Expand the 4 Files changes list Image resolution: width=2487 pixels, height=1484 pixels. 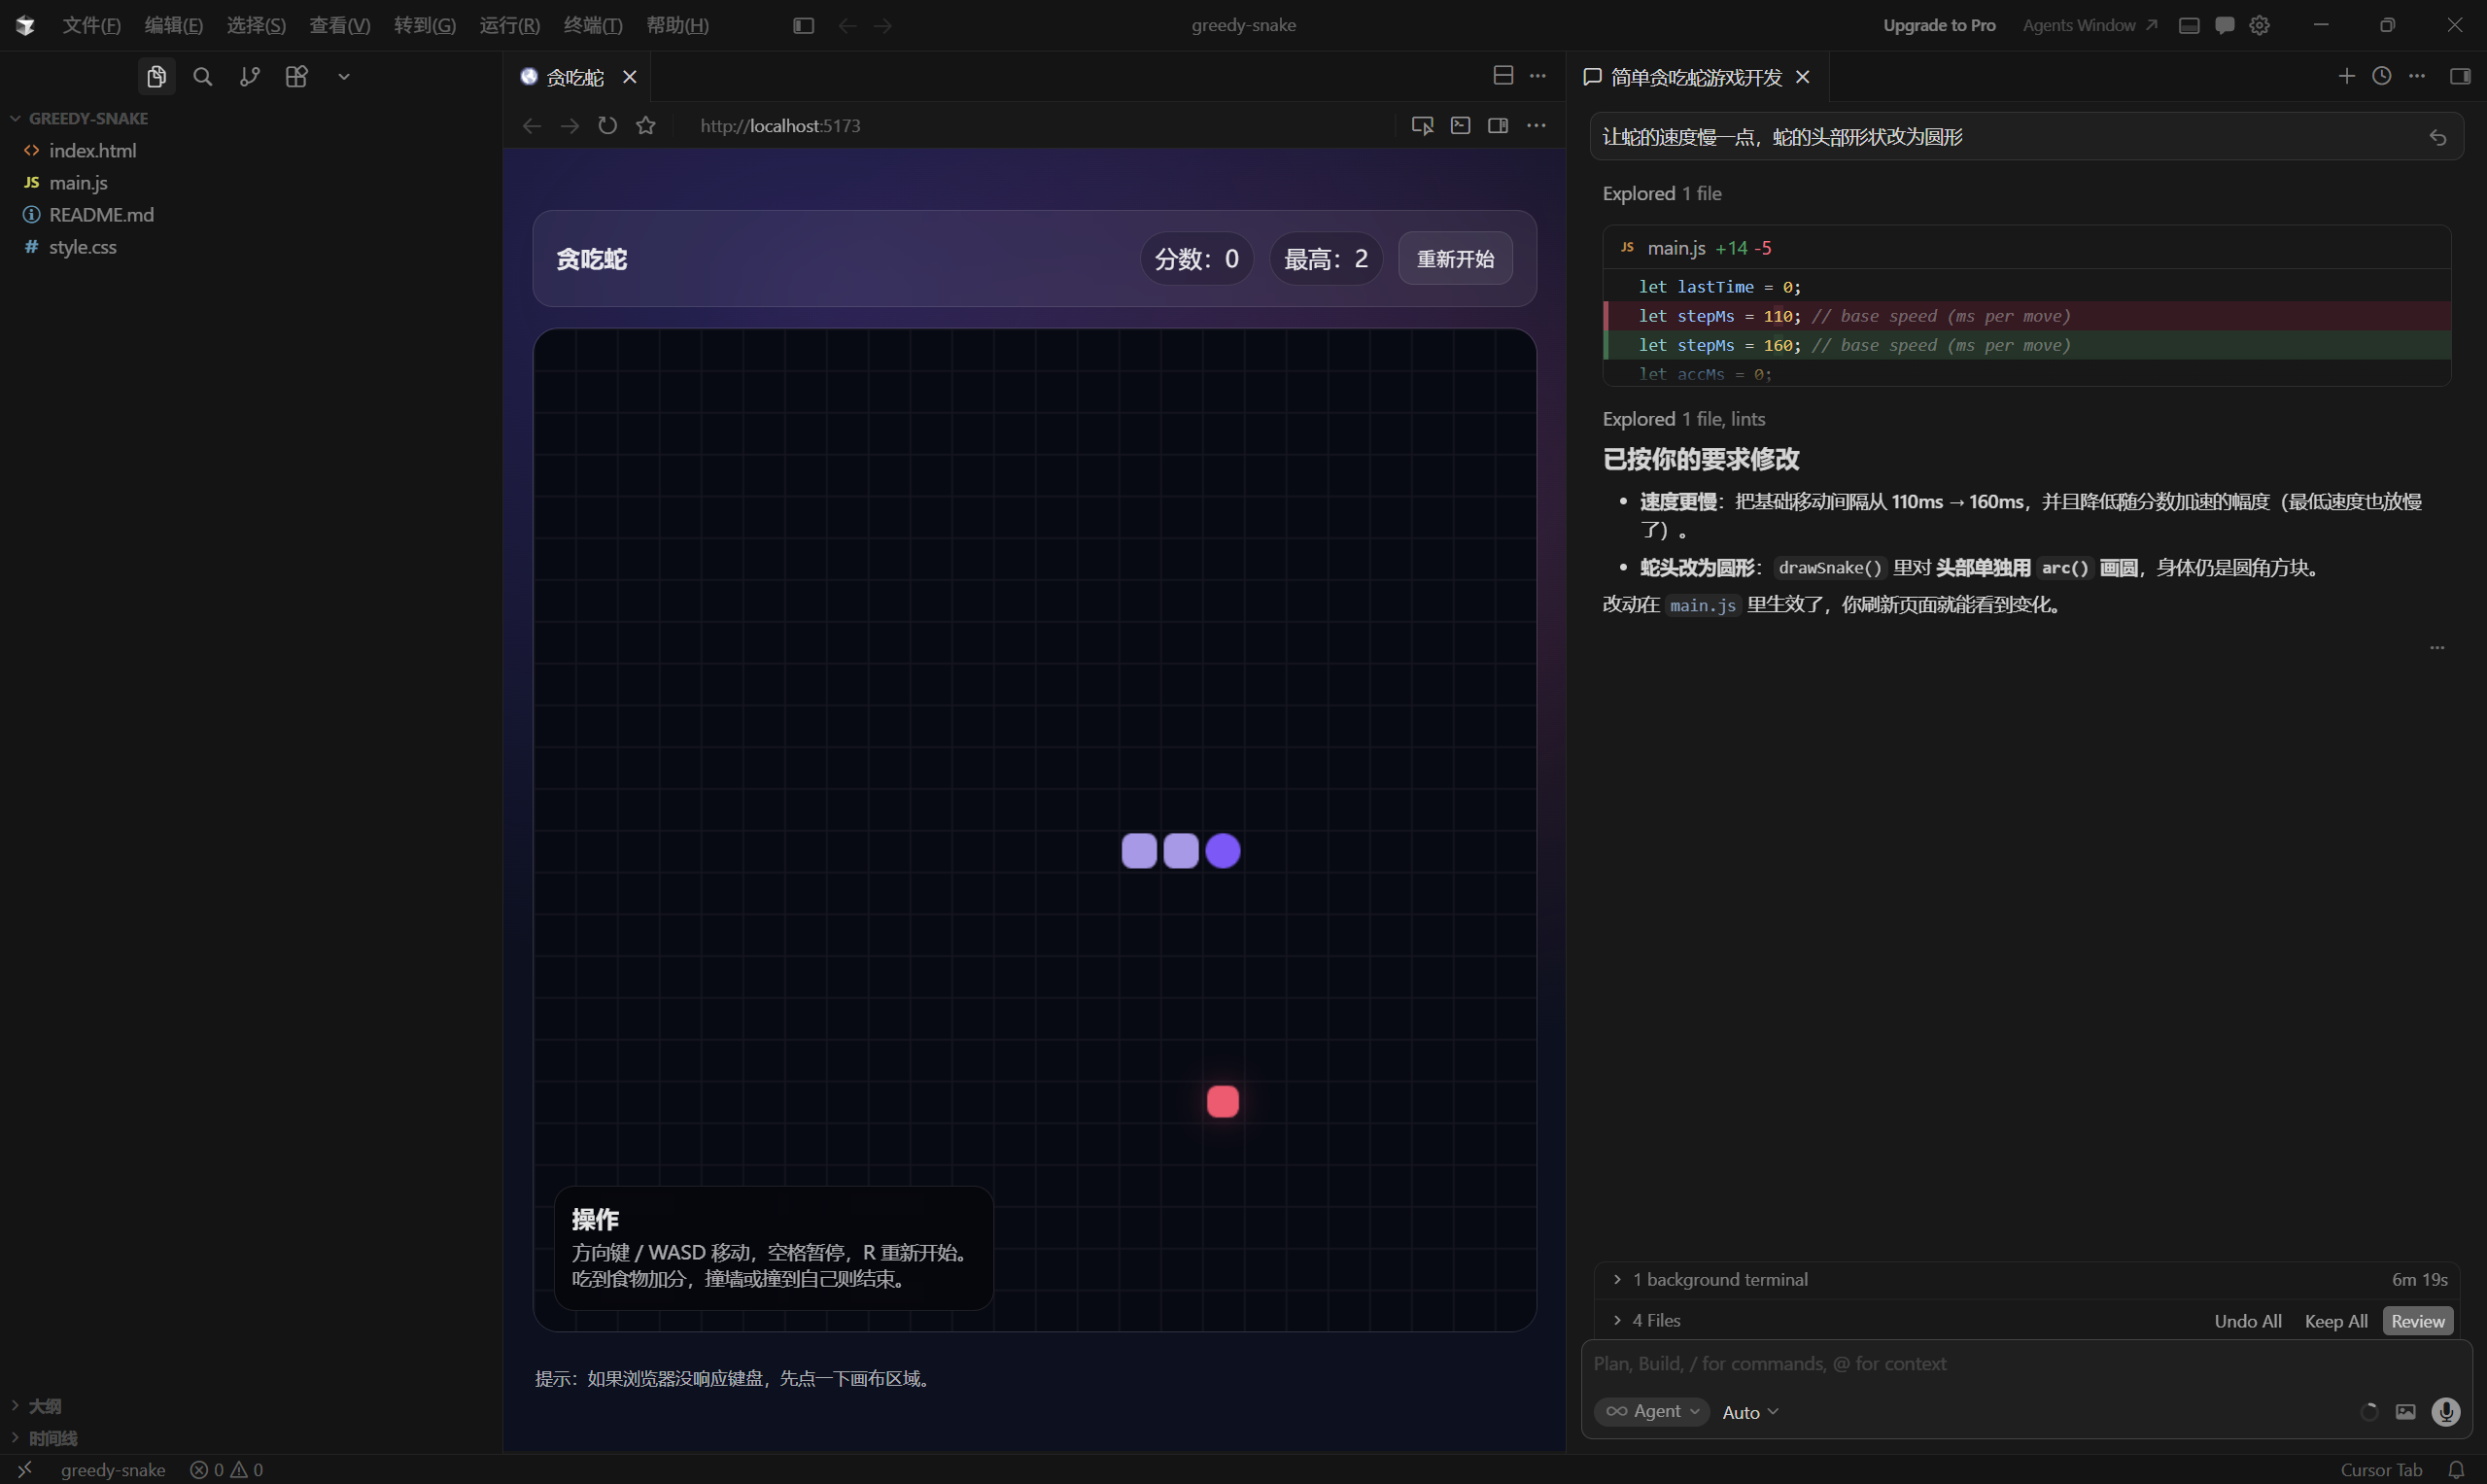(x=1647, y=1321)
